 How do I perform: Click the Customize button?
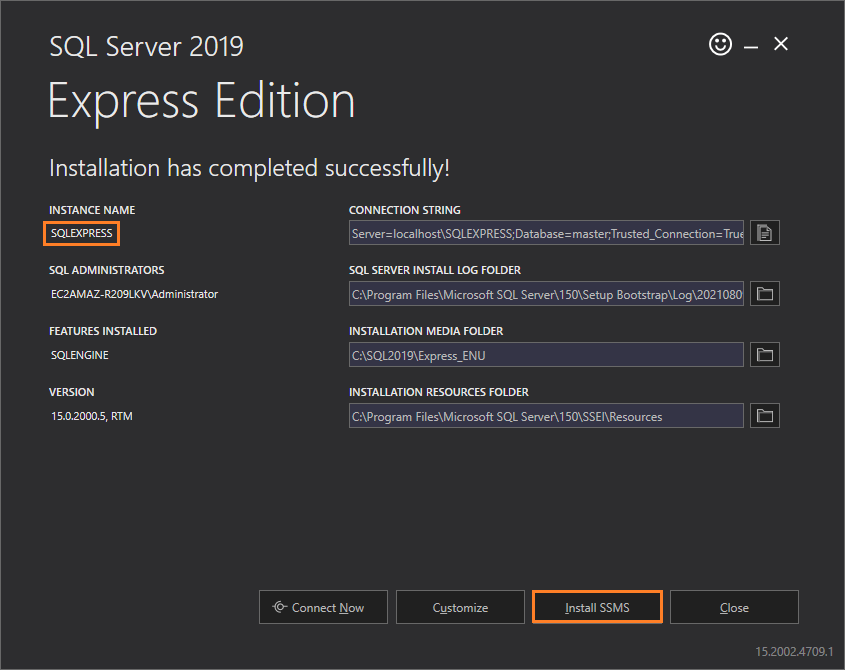[x=460, y=607]
